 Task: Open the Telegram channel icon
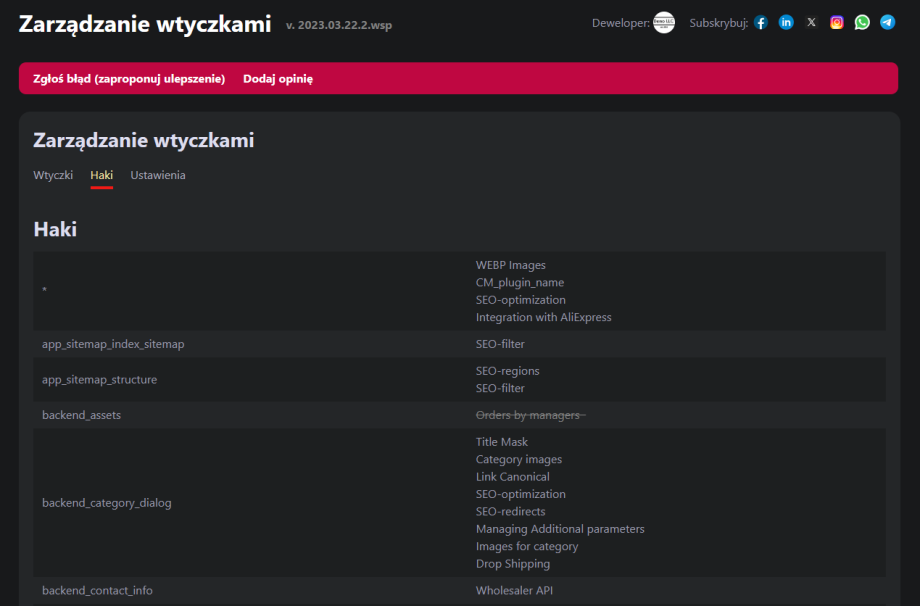[x=887, y=23]
